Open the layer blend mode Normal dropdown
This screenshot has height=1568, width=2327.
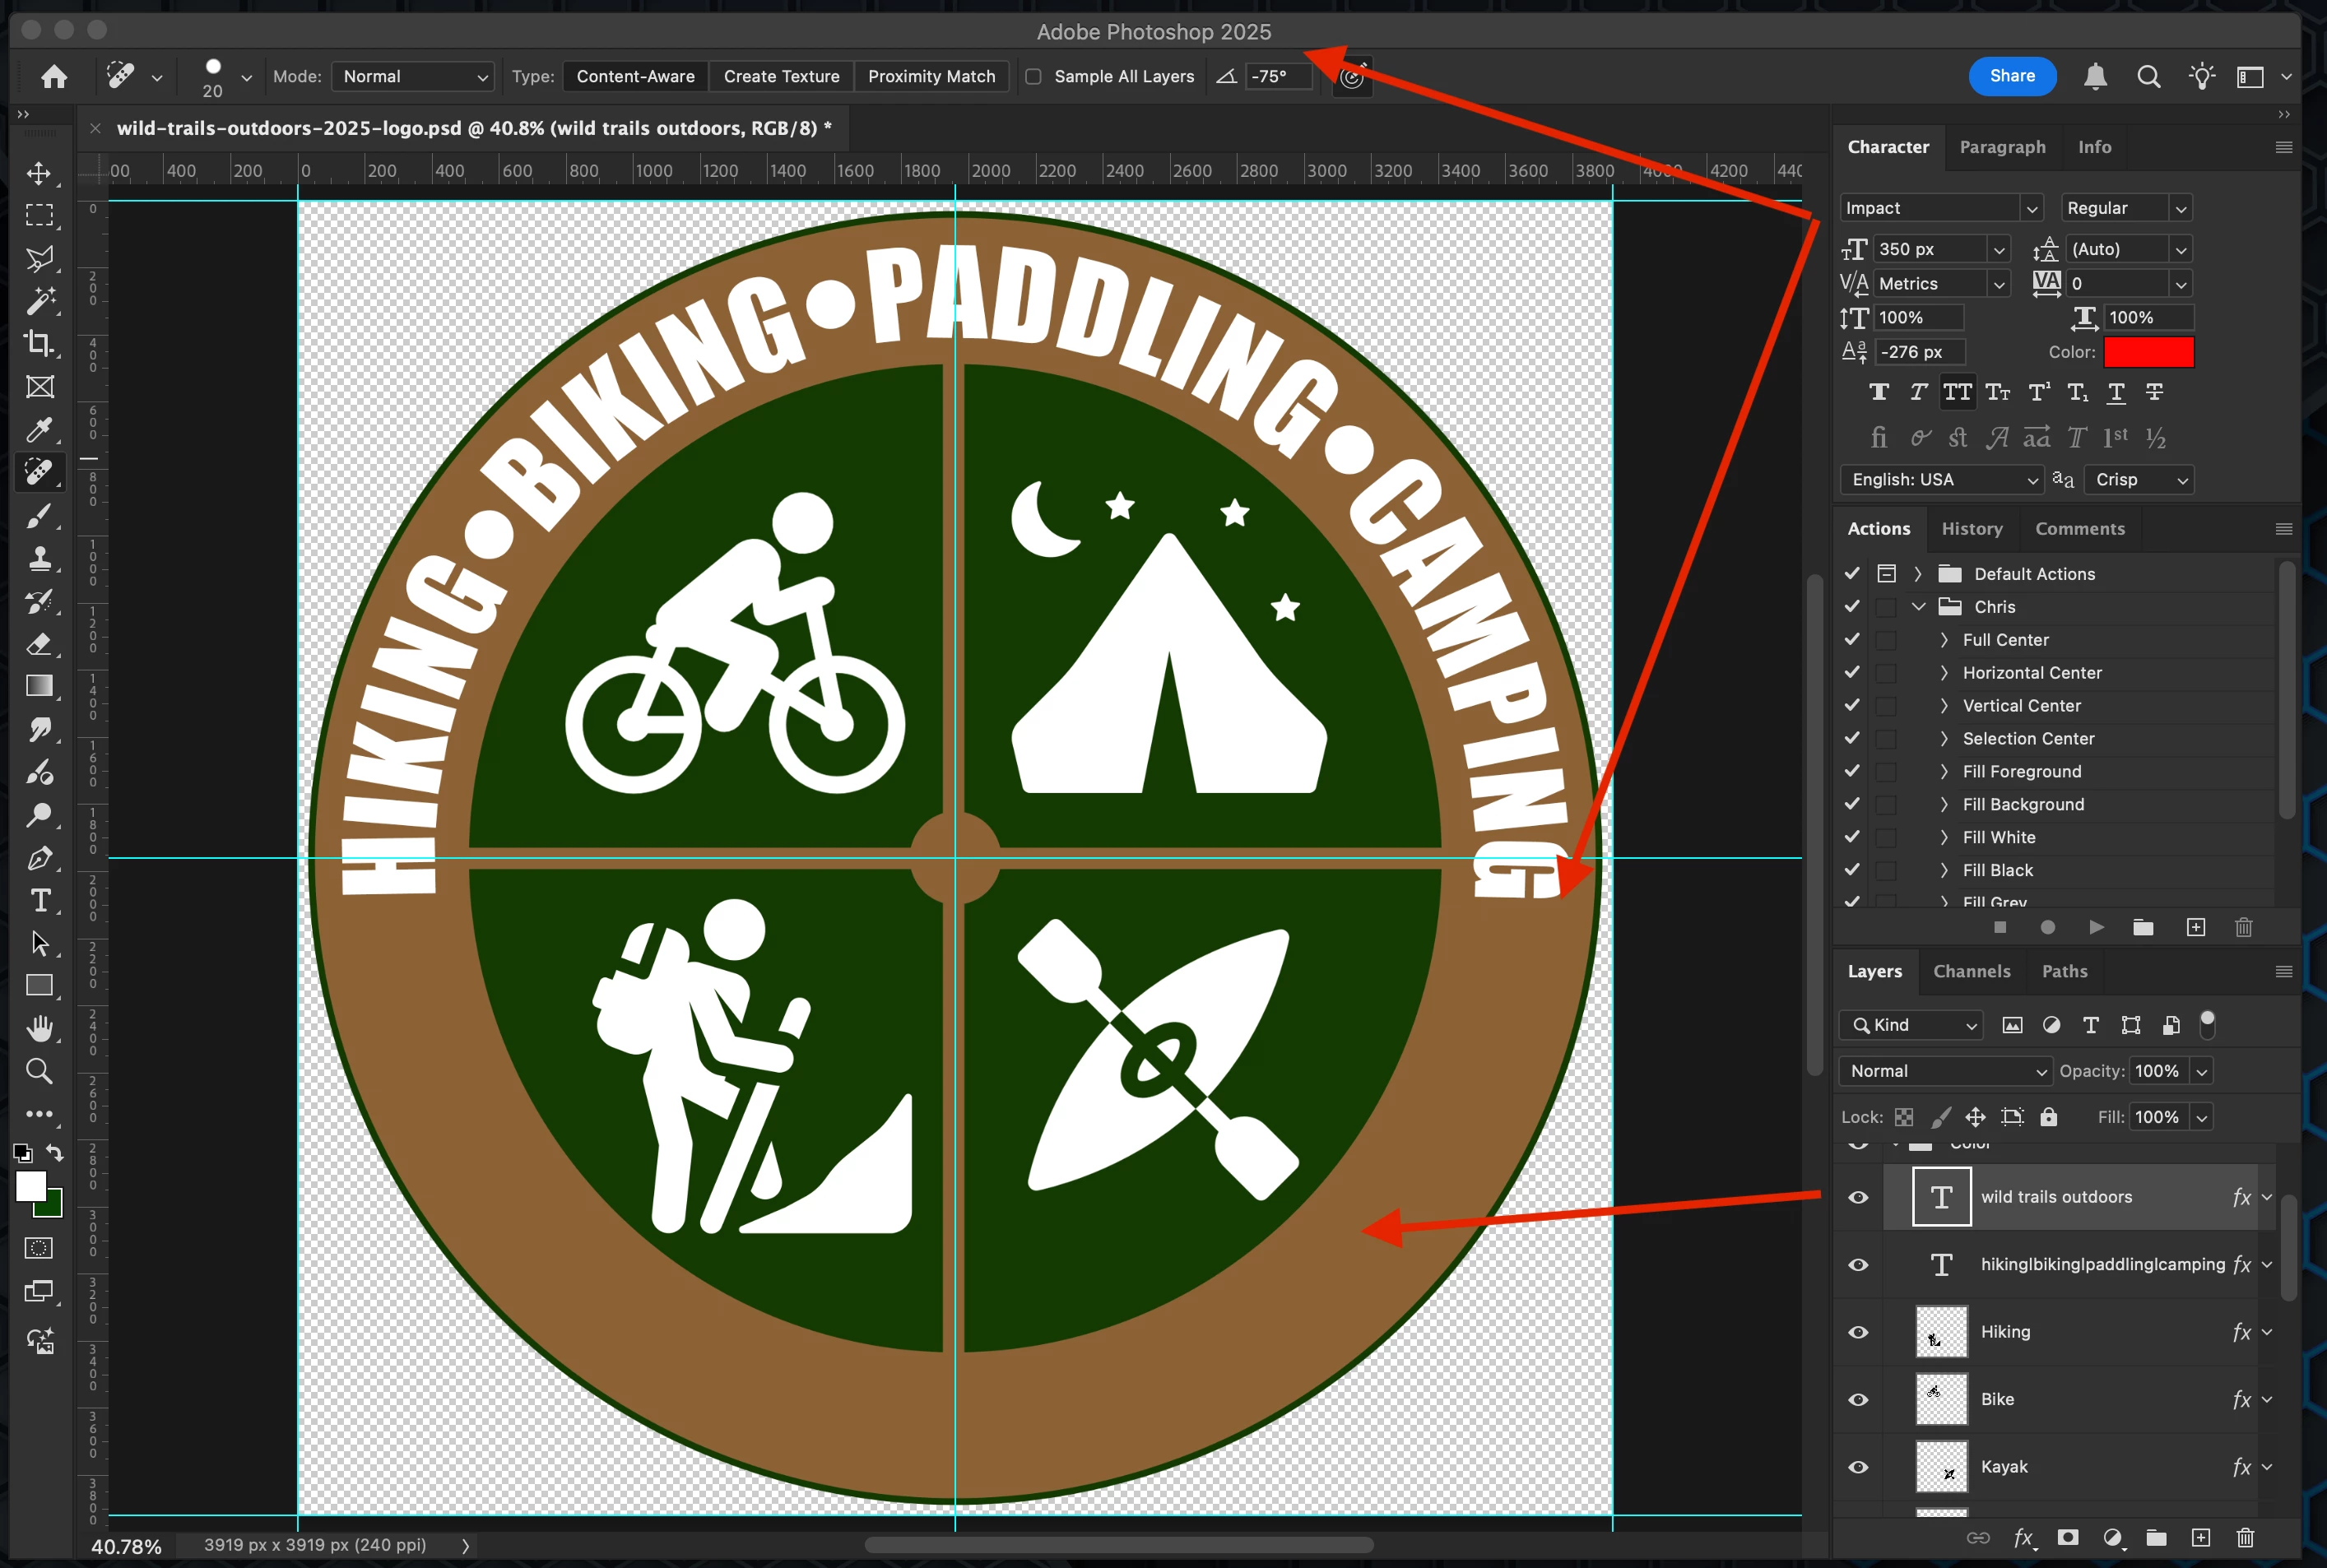pos(1944,1071)
